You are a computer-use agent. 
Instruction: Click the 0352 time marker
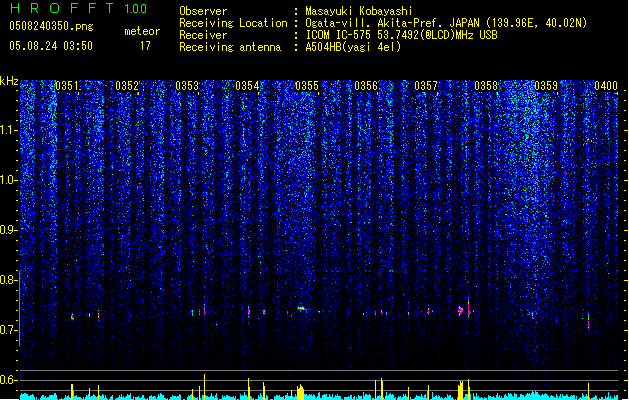point(127,86)
